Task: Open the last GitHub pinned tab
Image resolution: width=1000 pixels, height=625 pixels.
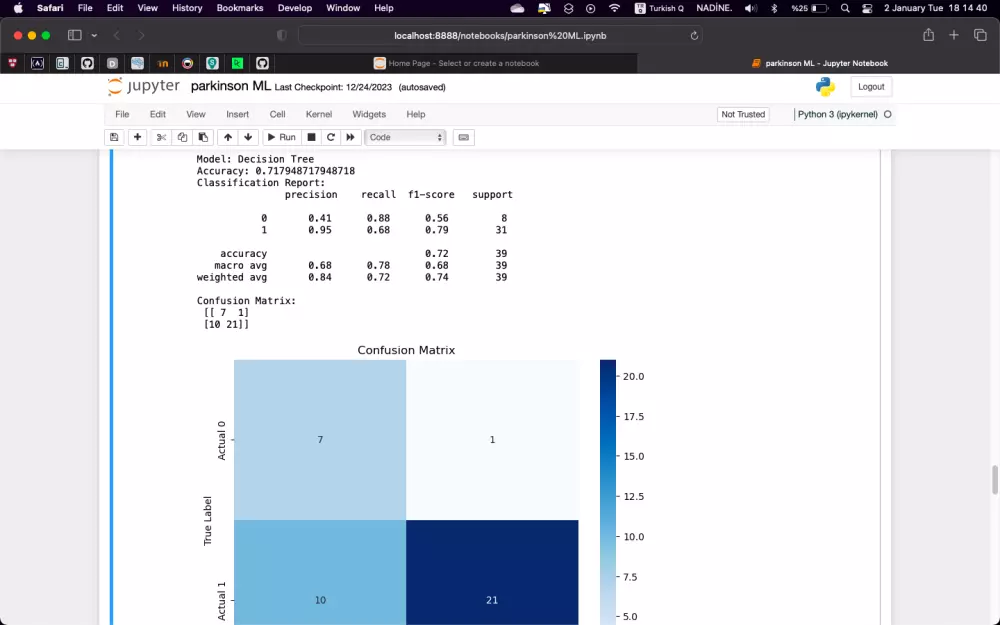Action: point(262,63)
